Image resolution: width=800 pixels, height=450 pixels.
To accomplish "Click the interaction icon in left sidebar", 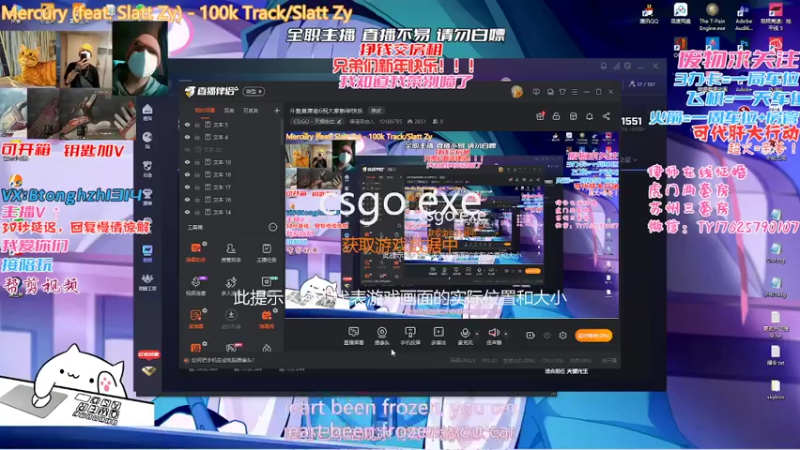I will point(147,168).
